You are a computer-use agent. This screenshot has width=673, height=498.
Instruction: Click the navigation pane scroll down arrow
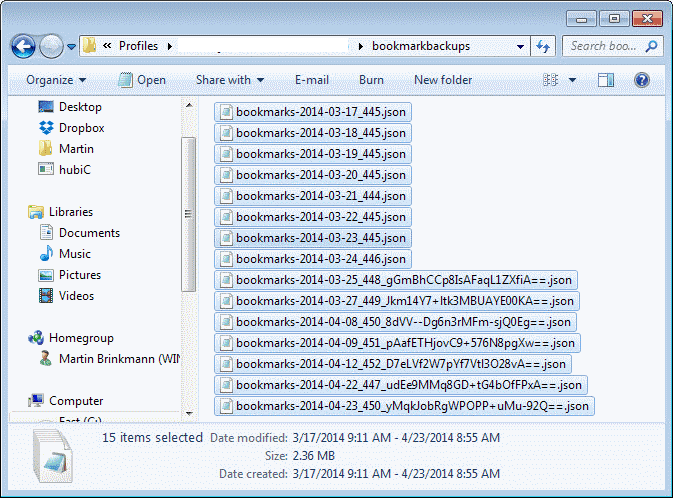189,413
